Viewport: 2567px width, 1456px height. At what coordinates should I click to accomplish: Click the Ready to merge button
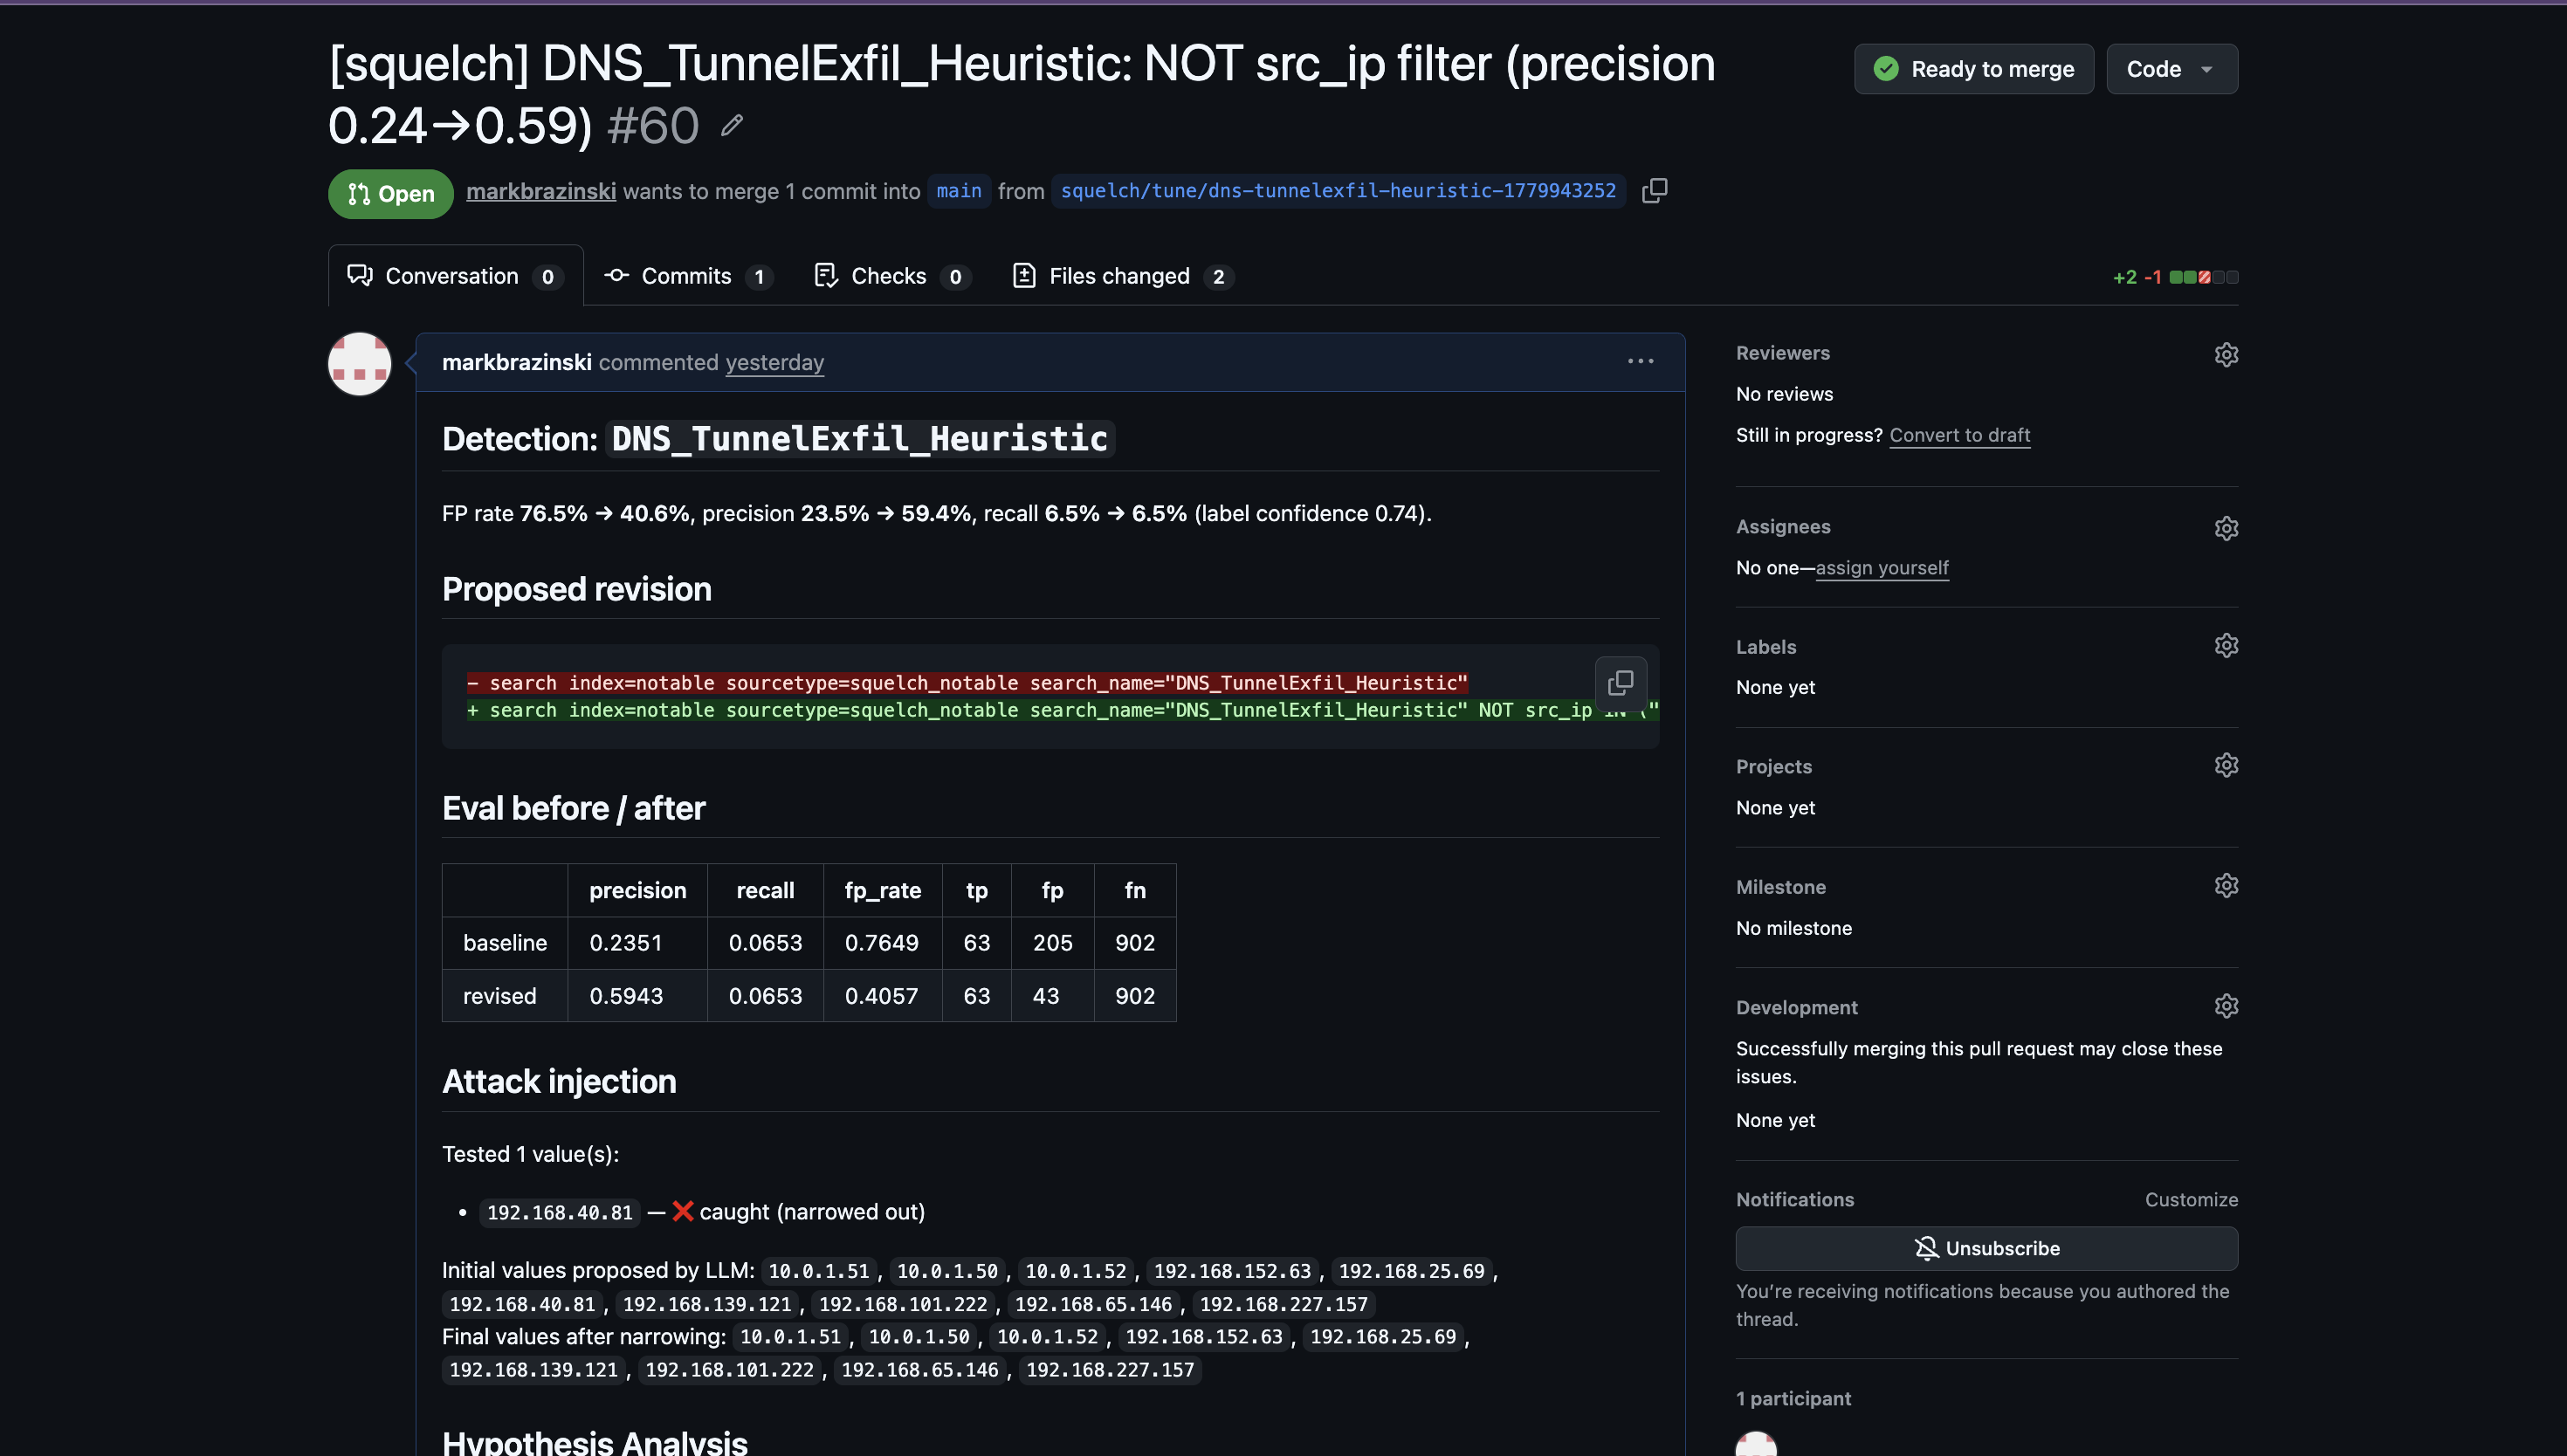(1974, 69)
